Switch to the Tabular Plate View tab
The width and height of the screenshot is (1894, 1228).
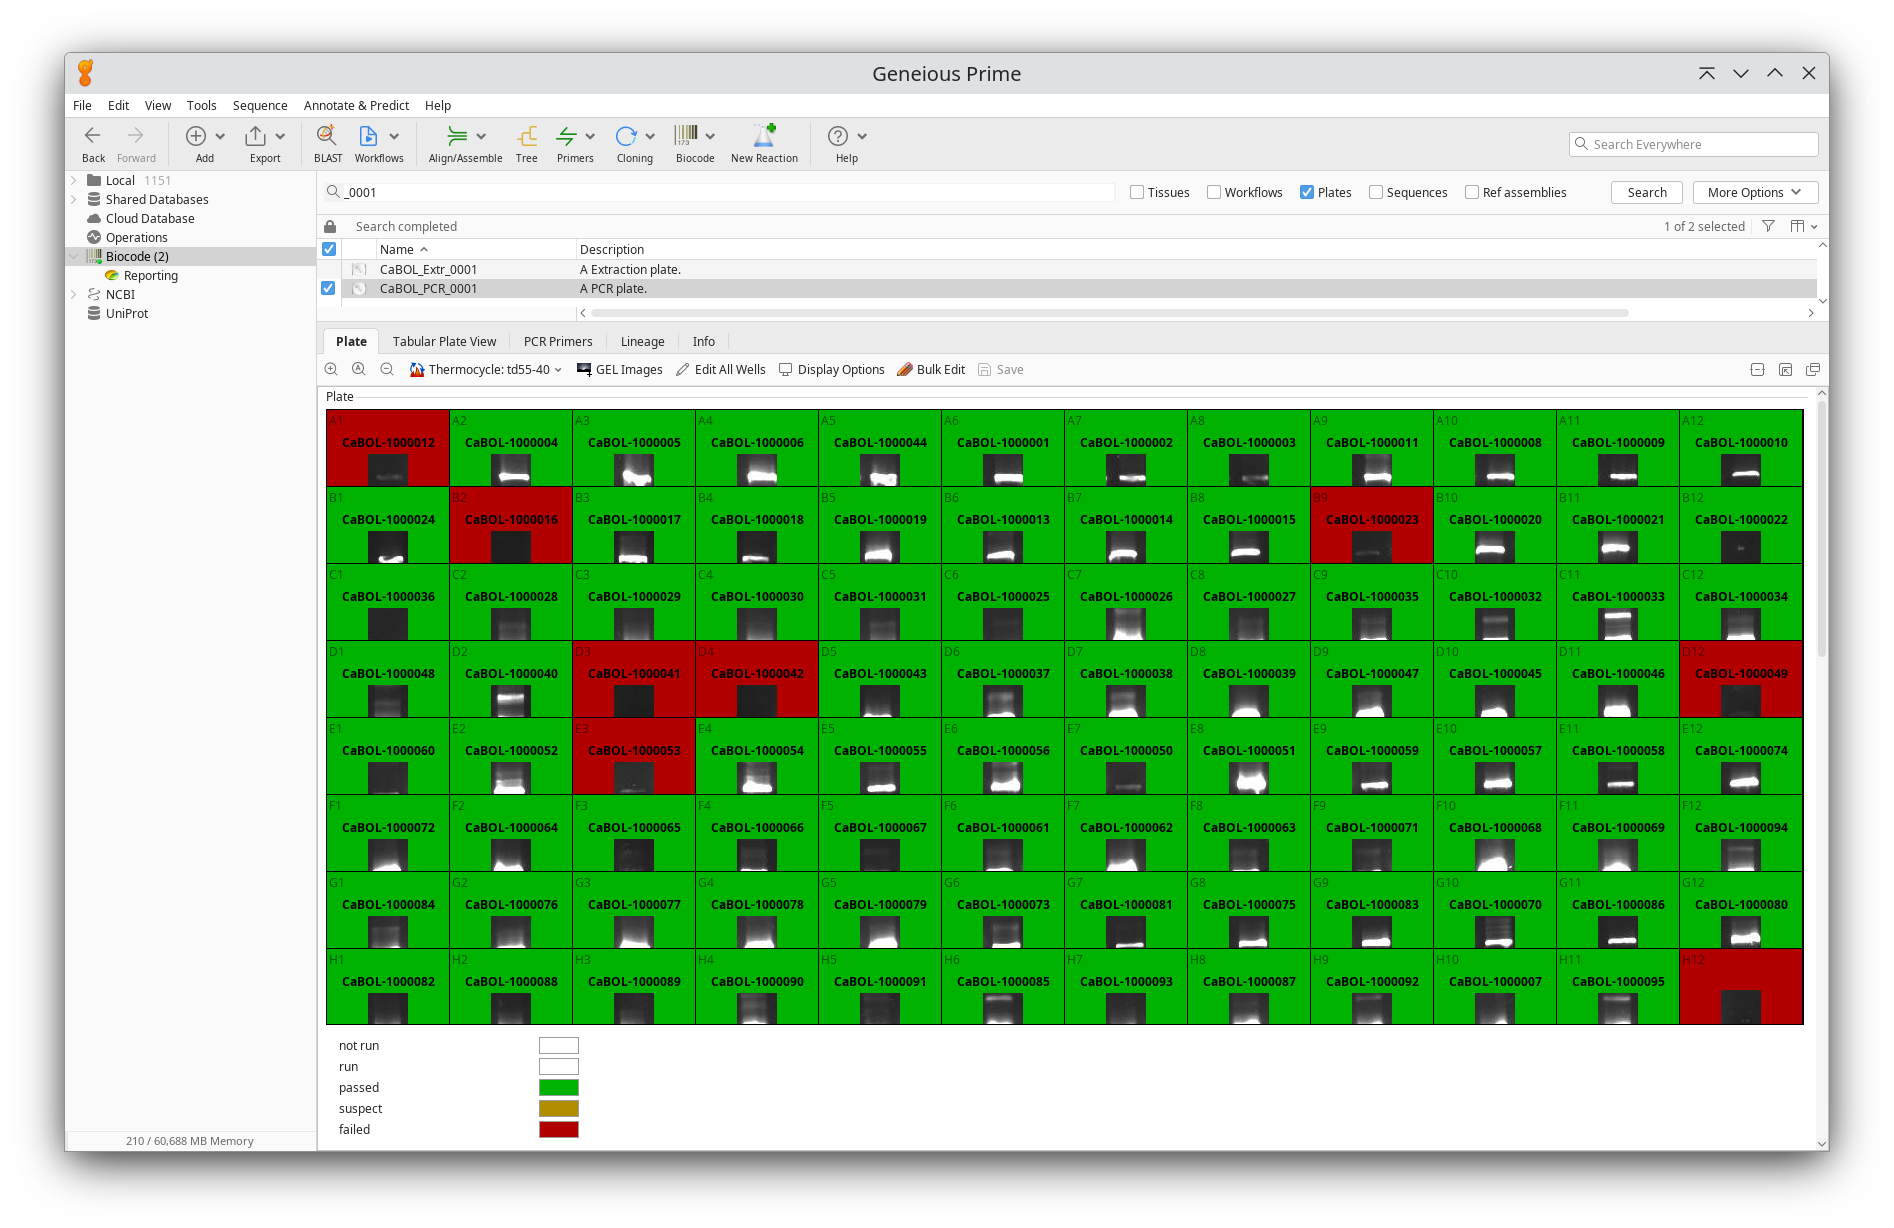click(444, 342)
